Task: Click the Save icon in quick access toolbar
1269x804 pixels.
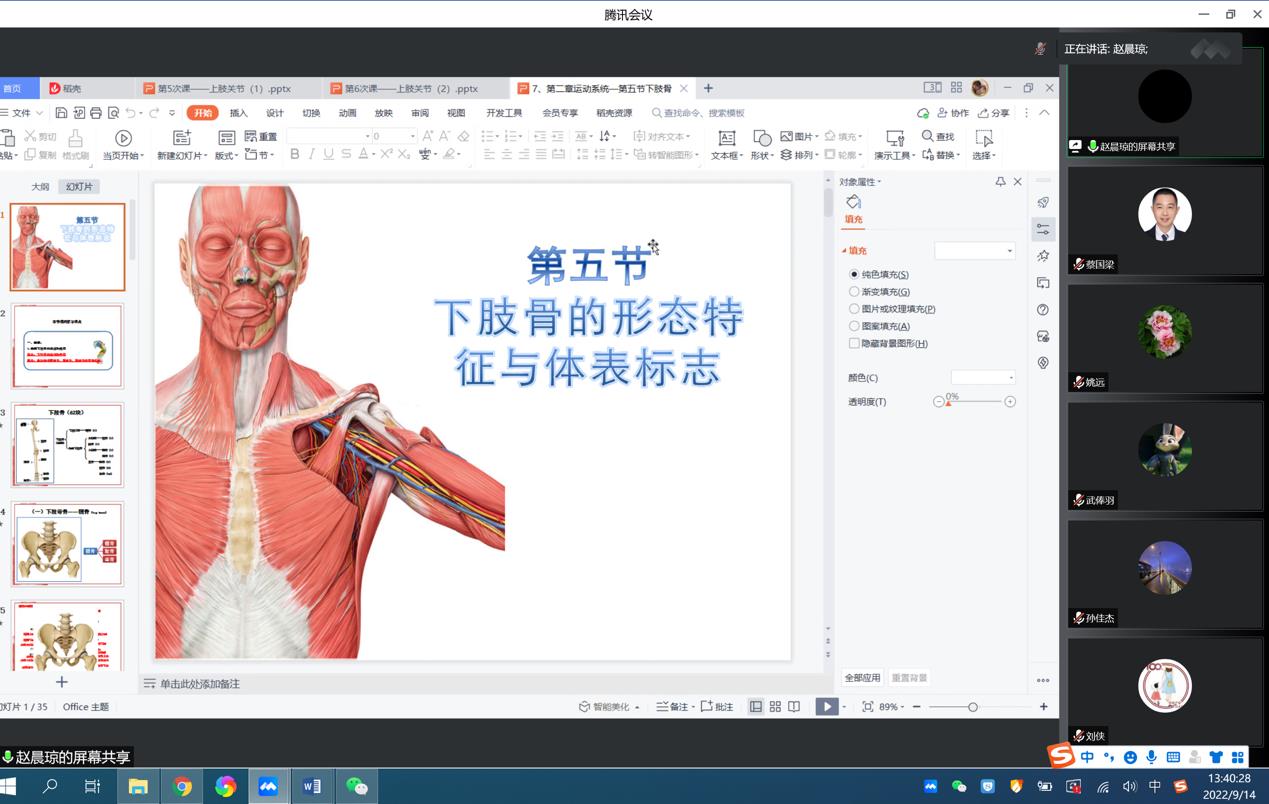Action: pyautogui.click(x=61, y=113)
